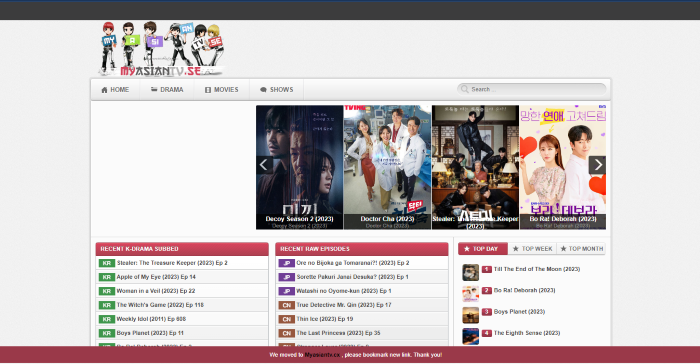Open the MOVIES menu item
Screen dimensions: 700x364
pos(221,89)
